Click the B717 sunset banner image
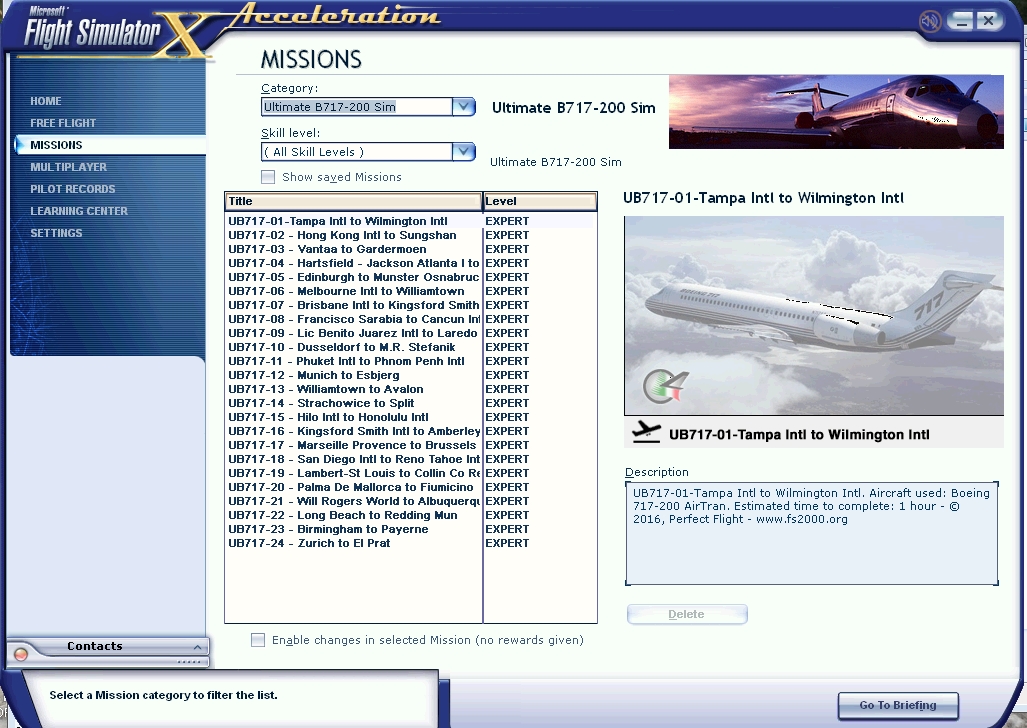Screen dimensions: 1027x728 (x=836, y=111)
